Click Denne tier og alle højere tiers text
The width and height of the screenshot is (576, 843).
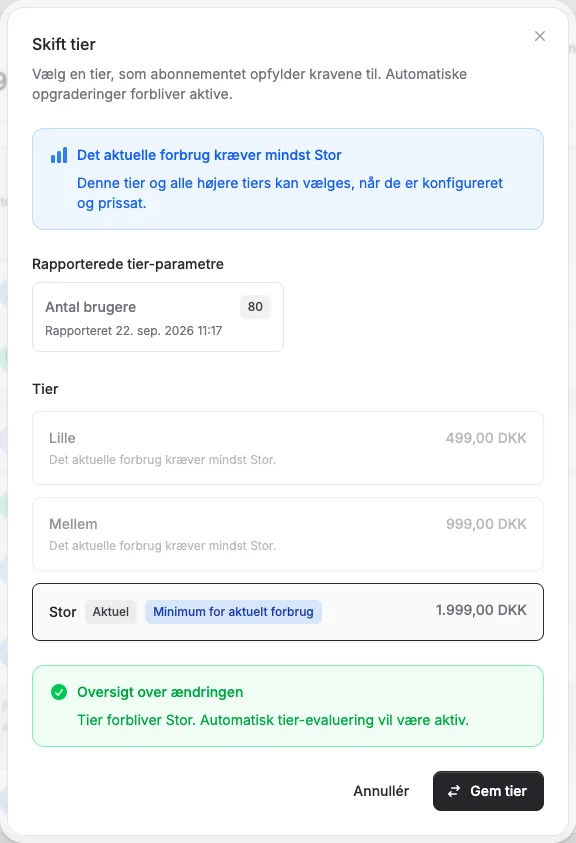pos(290,193)
